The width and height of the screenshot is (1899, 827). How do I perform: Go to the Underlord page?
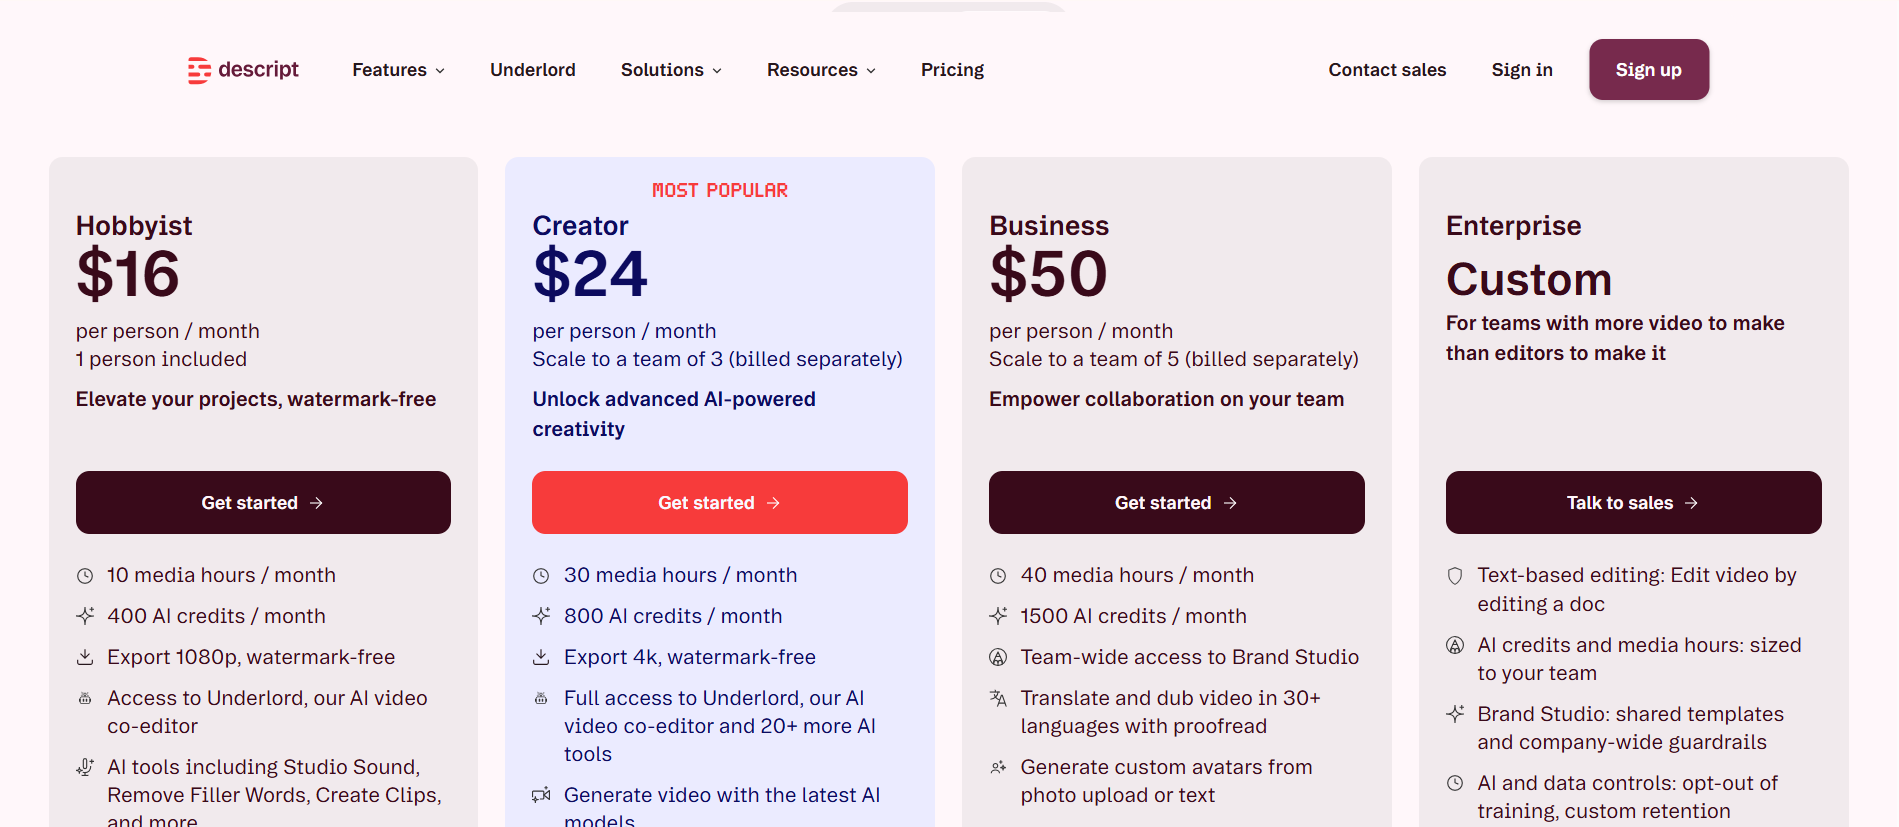pos(533,70)
